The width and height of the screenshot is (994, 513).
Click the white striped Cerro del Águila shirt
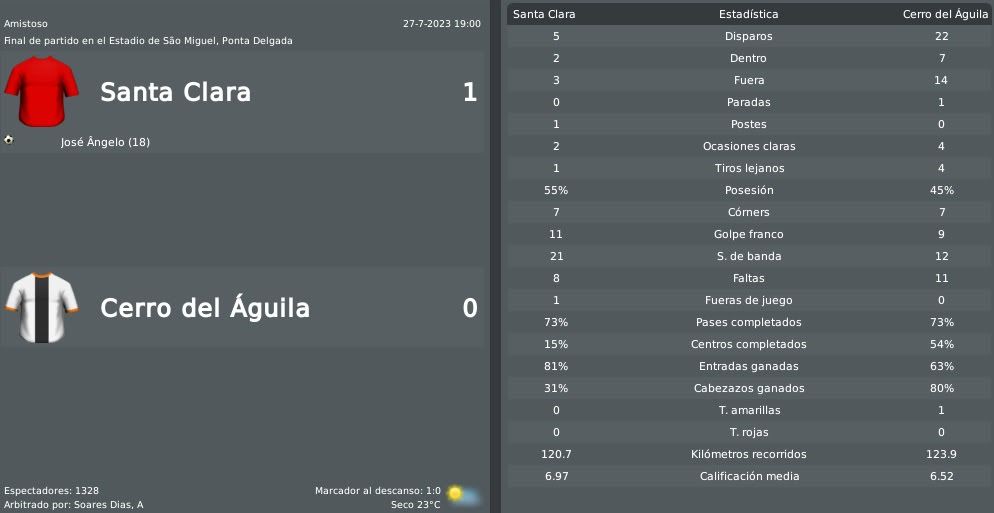(x=41, y=308)
